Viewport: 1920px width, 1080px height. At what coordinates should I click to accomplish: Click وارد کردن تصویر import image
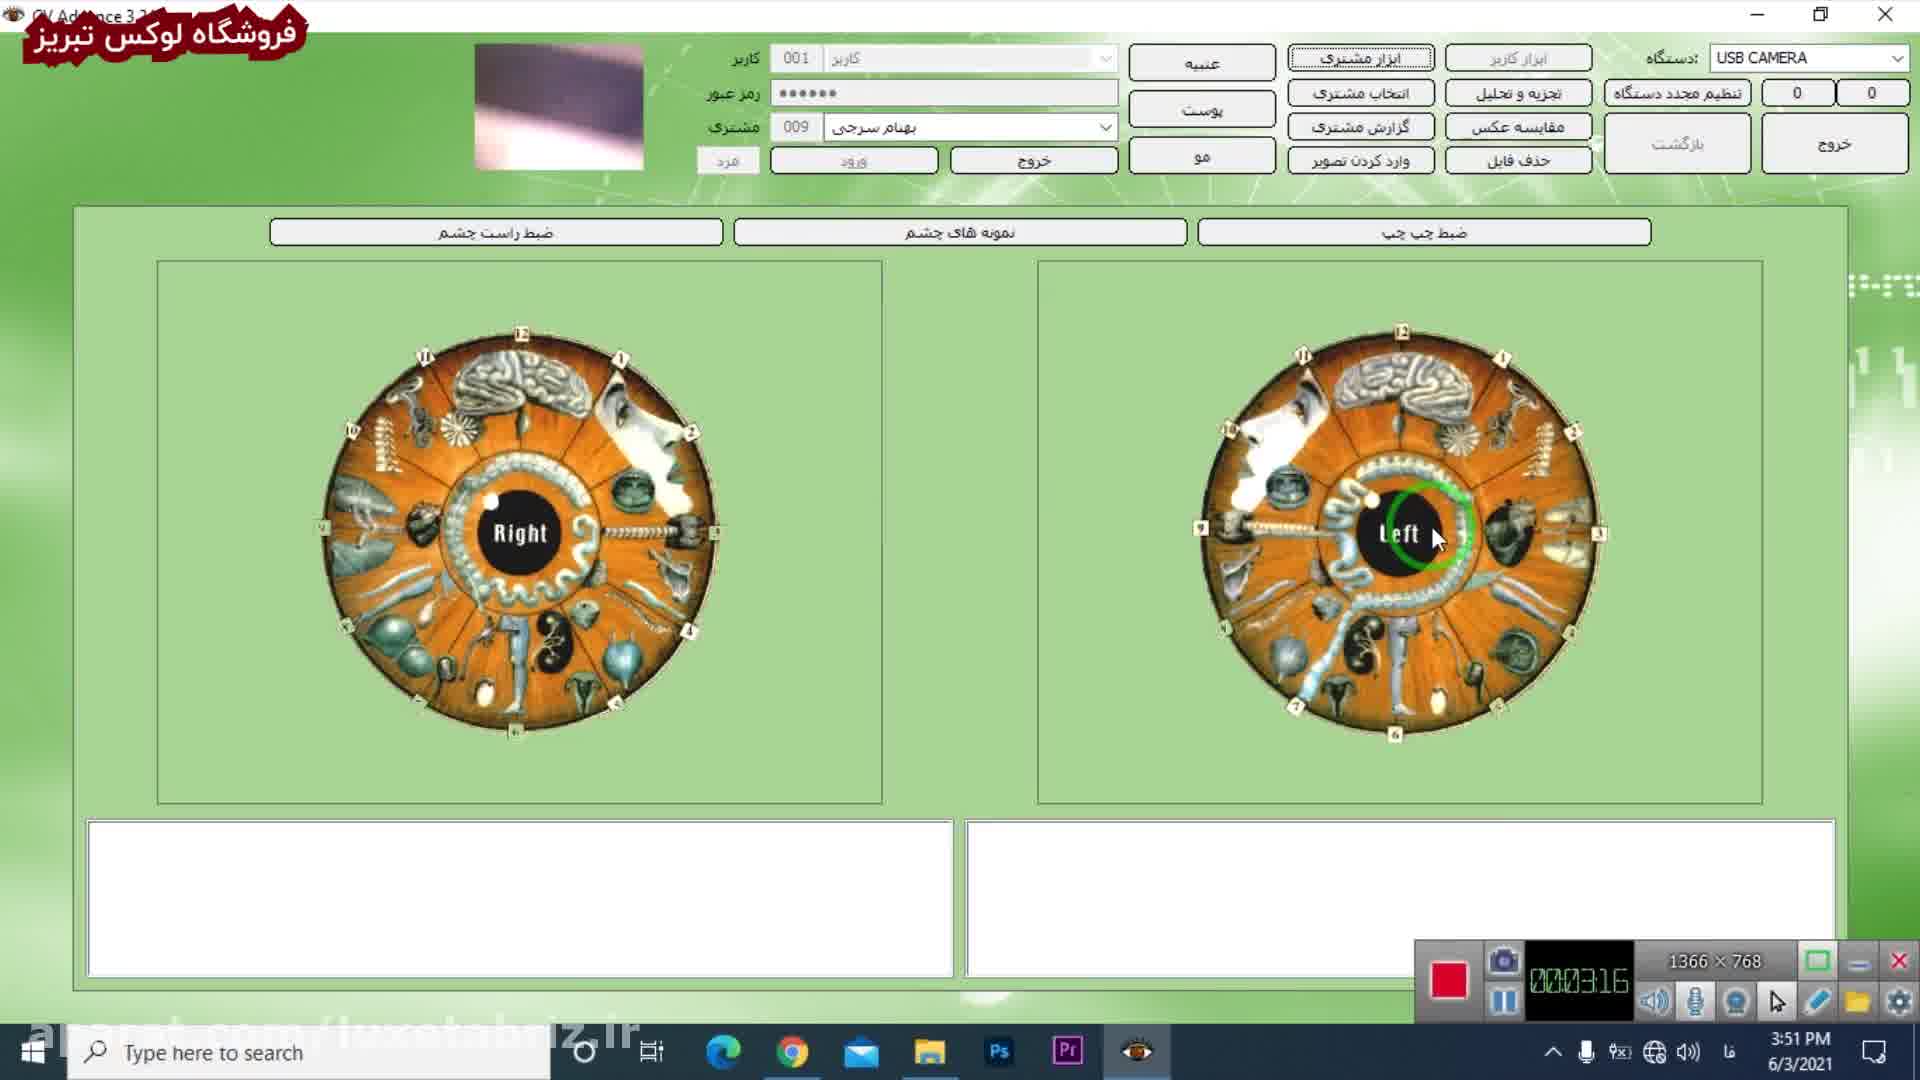[x=1360, y=160]
